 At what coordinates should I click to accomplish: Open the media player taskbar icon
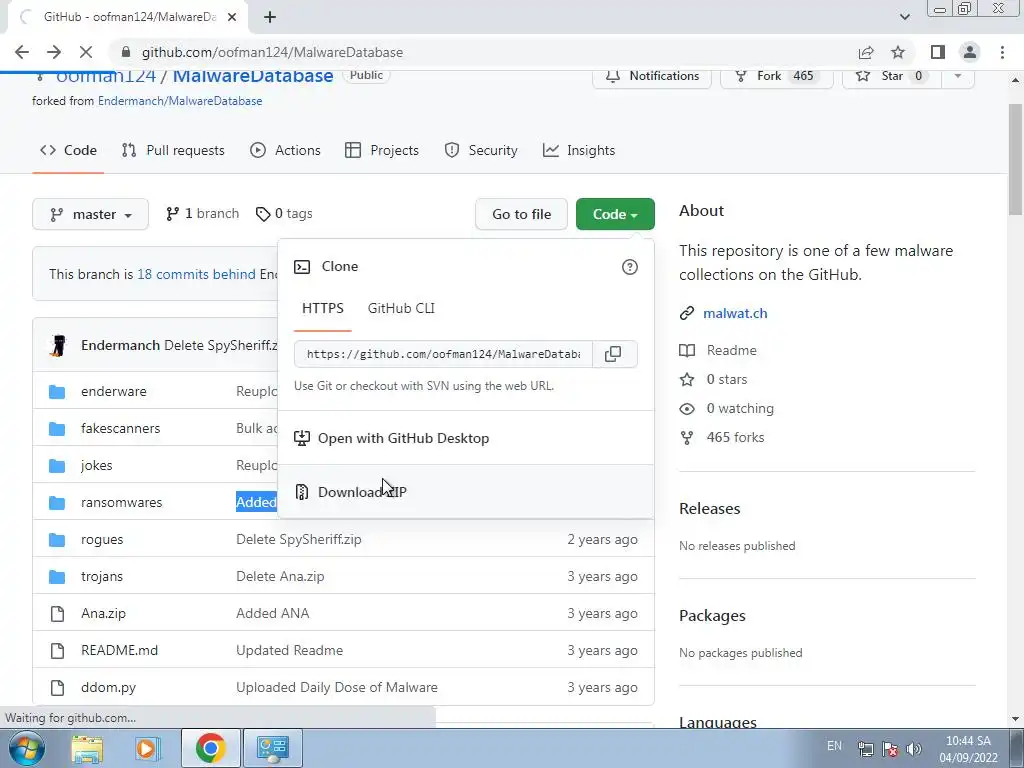click(x=148, y=748)
